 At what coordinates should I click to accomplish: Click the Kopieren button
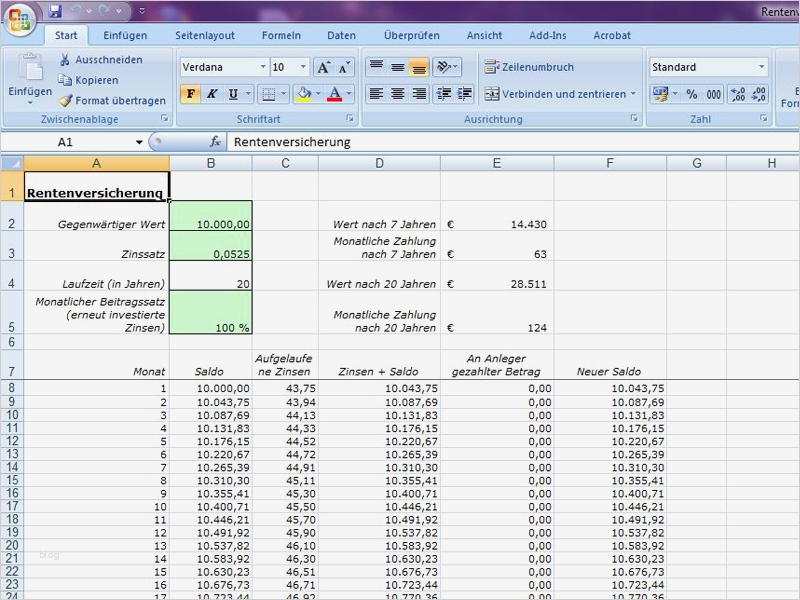[x=88, y=80]
